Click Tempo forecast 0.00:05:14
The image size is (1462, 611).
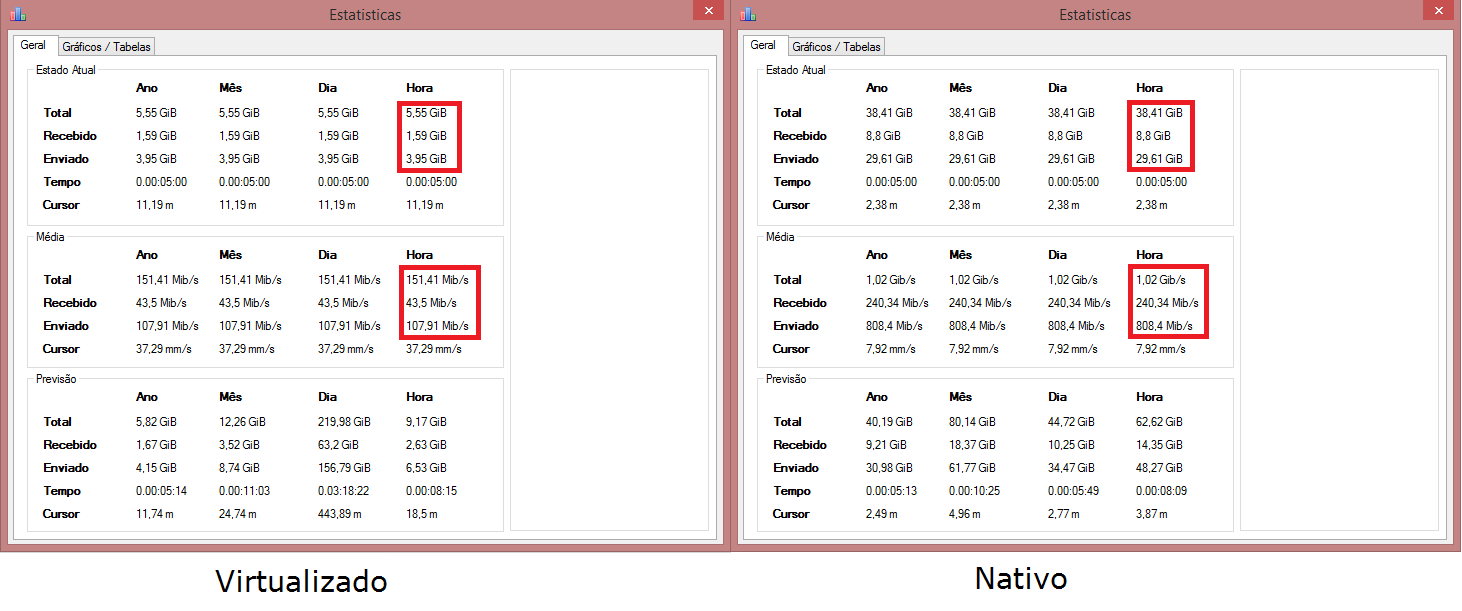click(161, 491)
